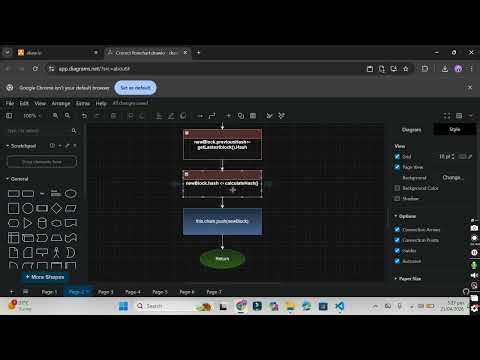Select the square shape in General palette

(x=13, y=208)
